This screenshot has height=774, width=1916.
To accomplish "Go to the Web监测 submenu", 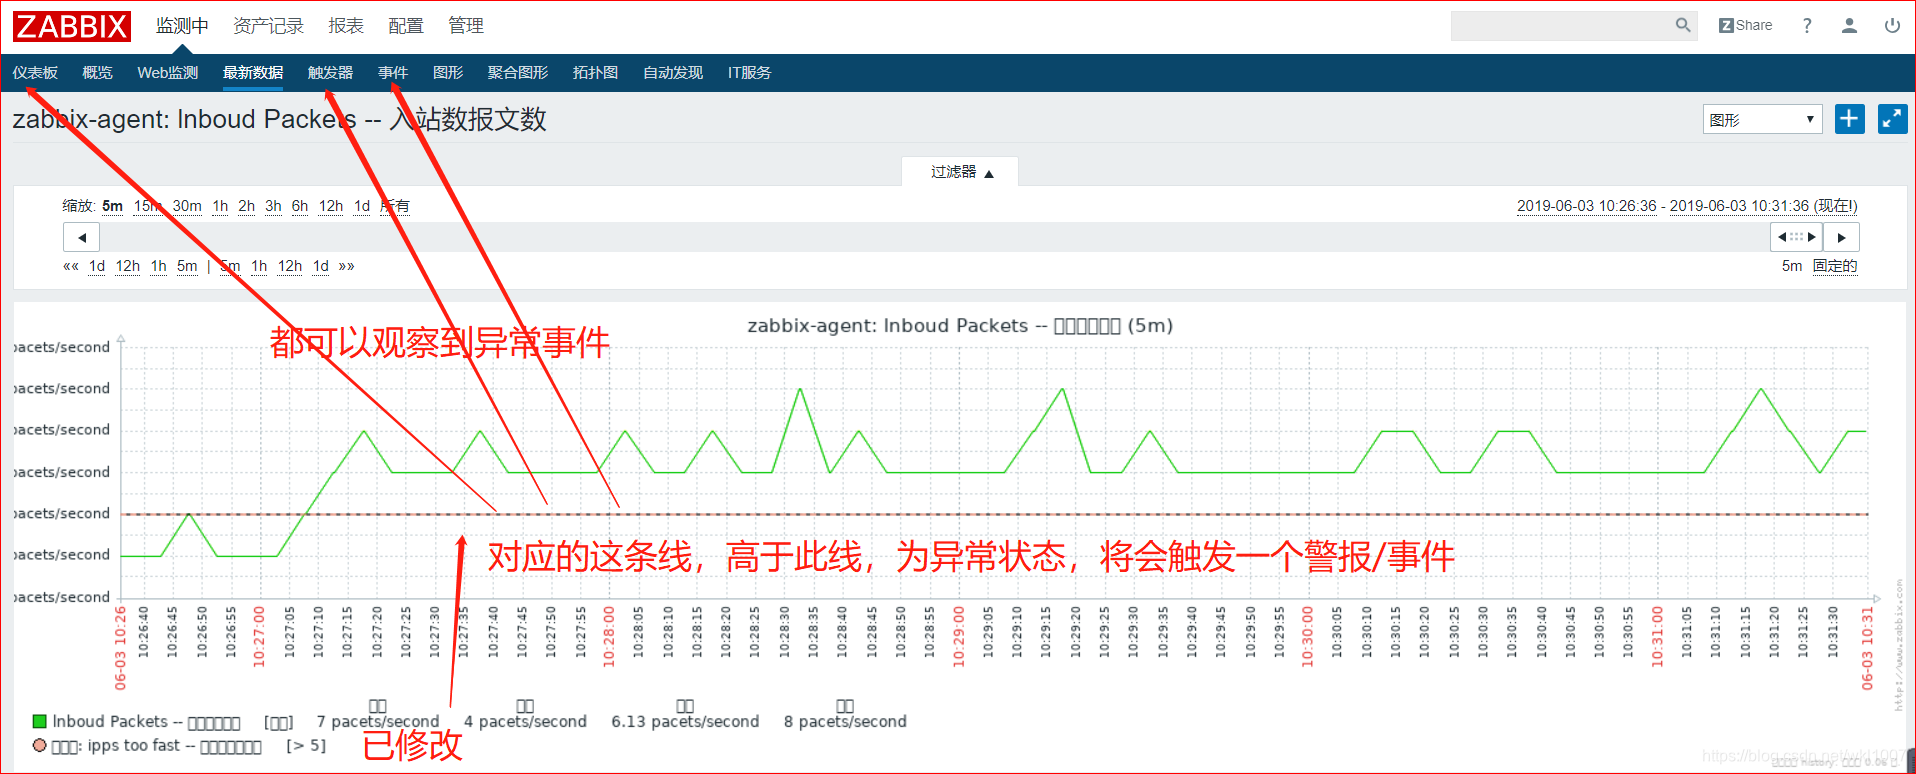I will (x=167, y=73).
